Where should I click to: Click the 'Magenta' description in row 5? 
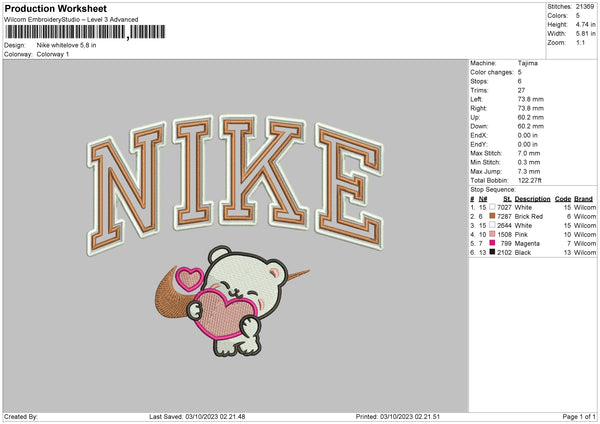(x=527, y=243)
